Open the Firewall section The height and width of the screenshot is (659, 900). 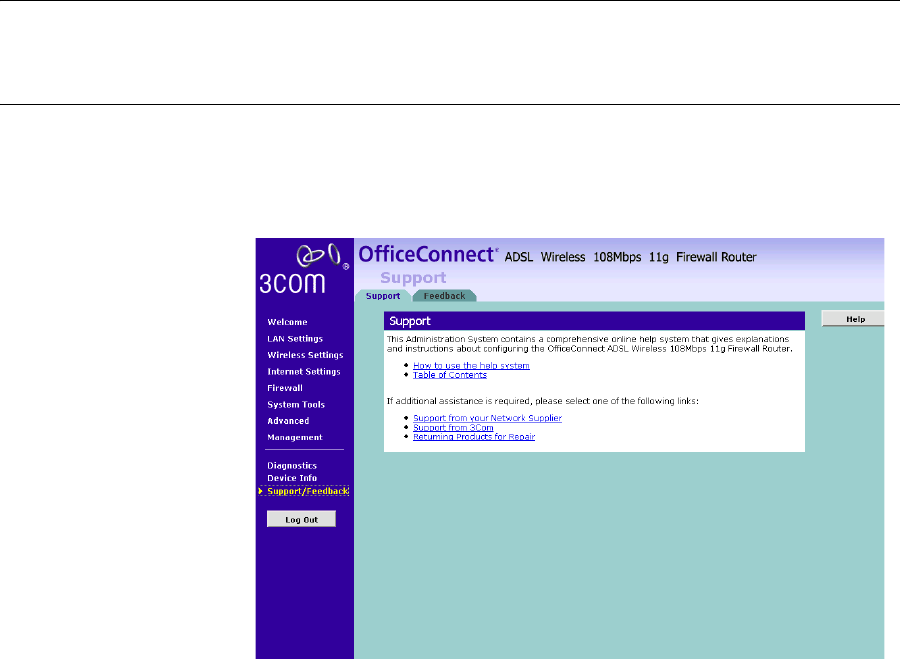pos(285,388)
